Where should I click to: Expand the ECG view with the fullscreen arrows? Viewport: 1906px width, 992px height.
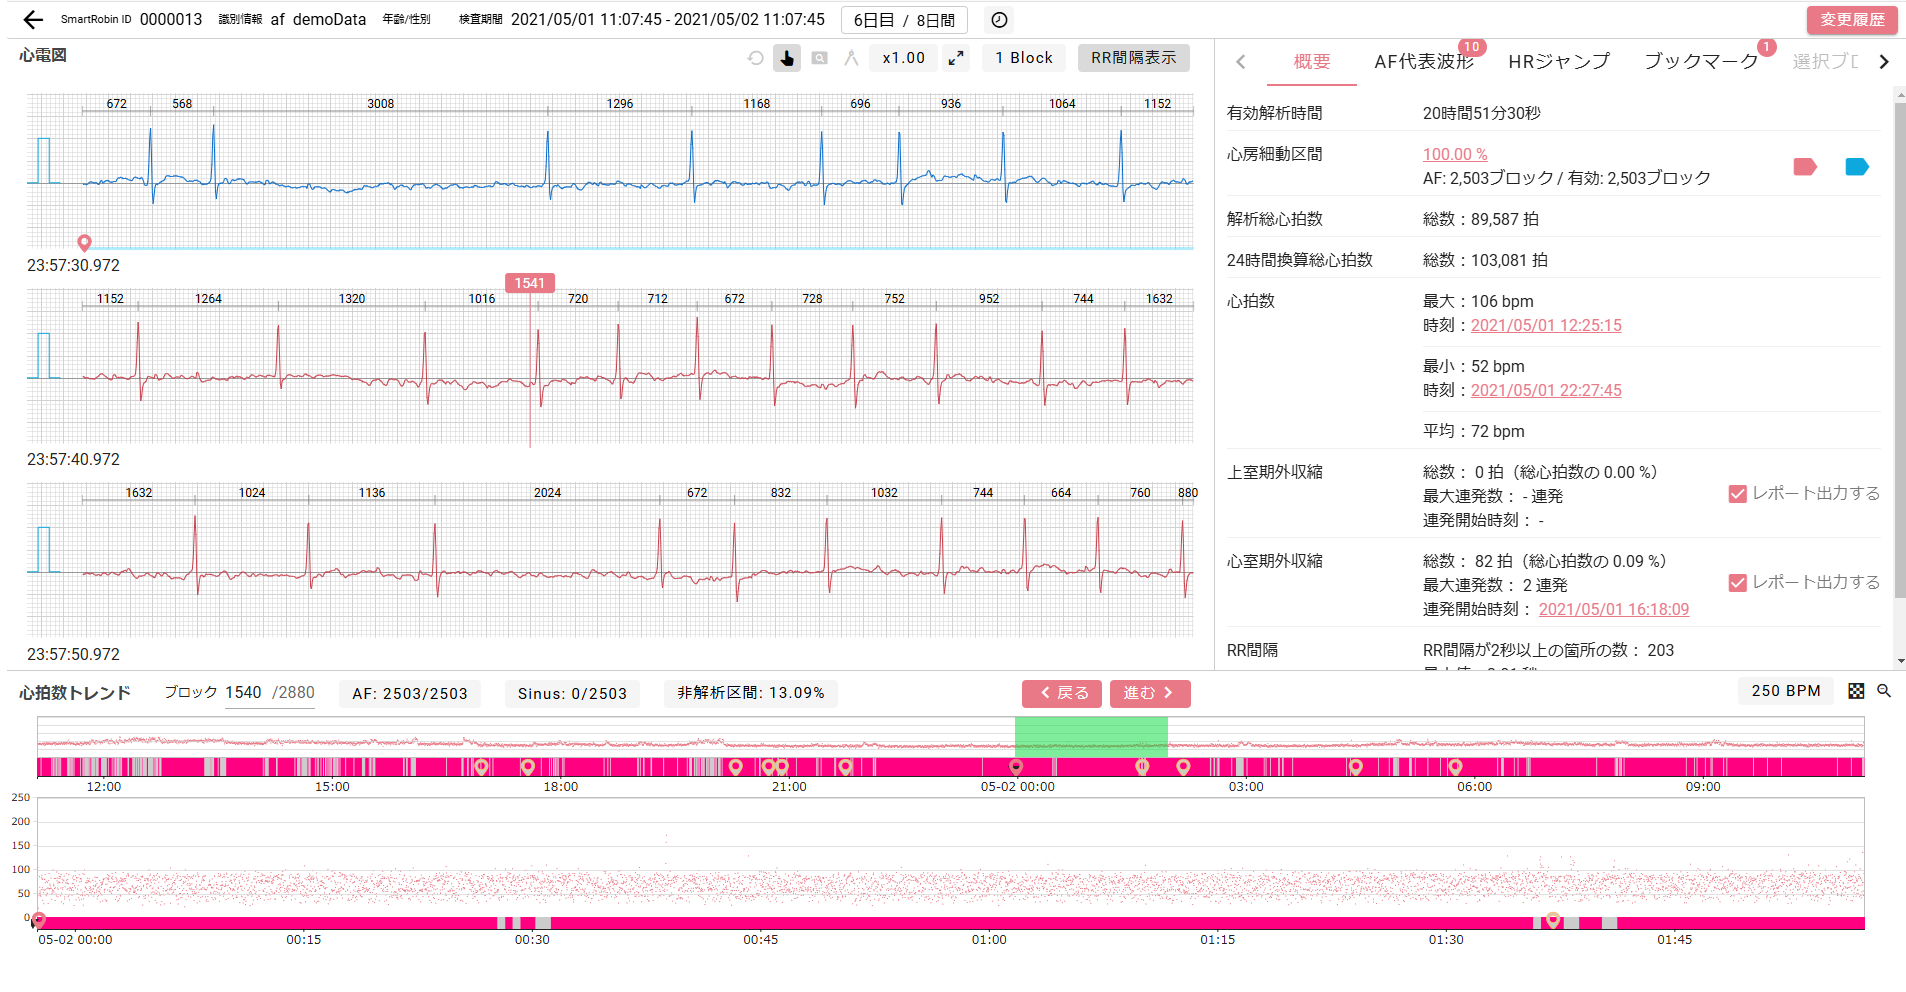coord(956,58)
